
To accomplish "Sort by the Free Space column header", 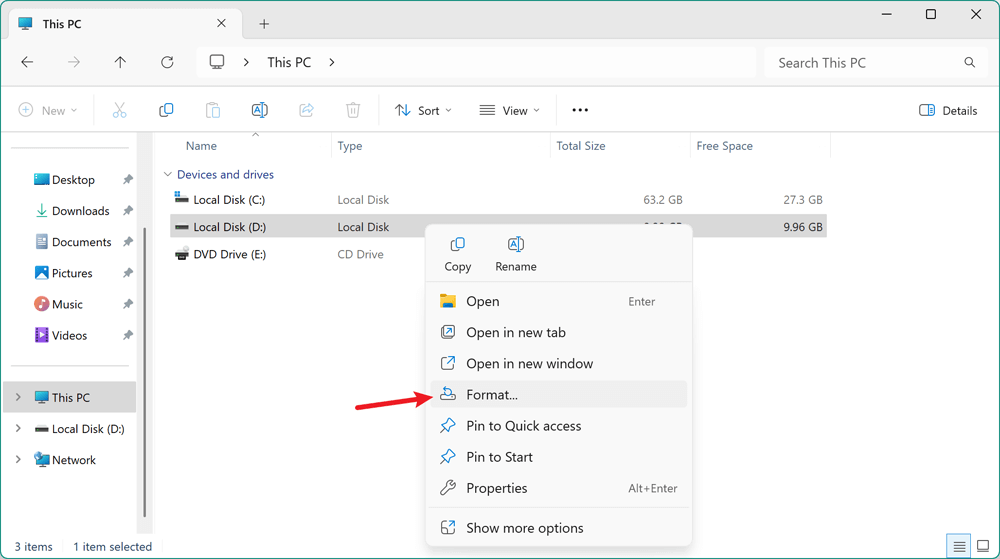I will (724, 146).
